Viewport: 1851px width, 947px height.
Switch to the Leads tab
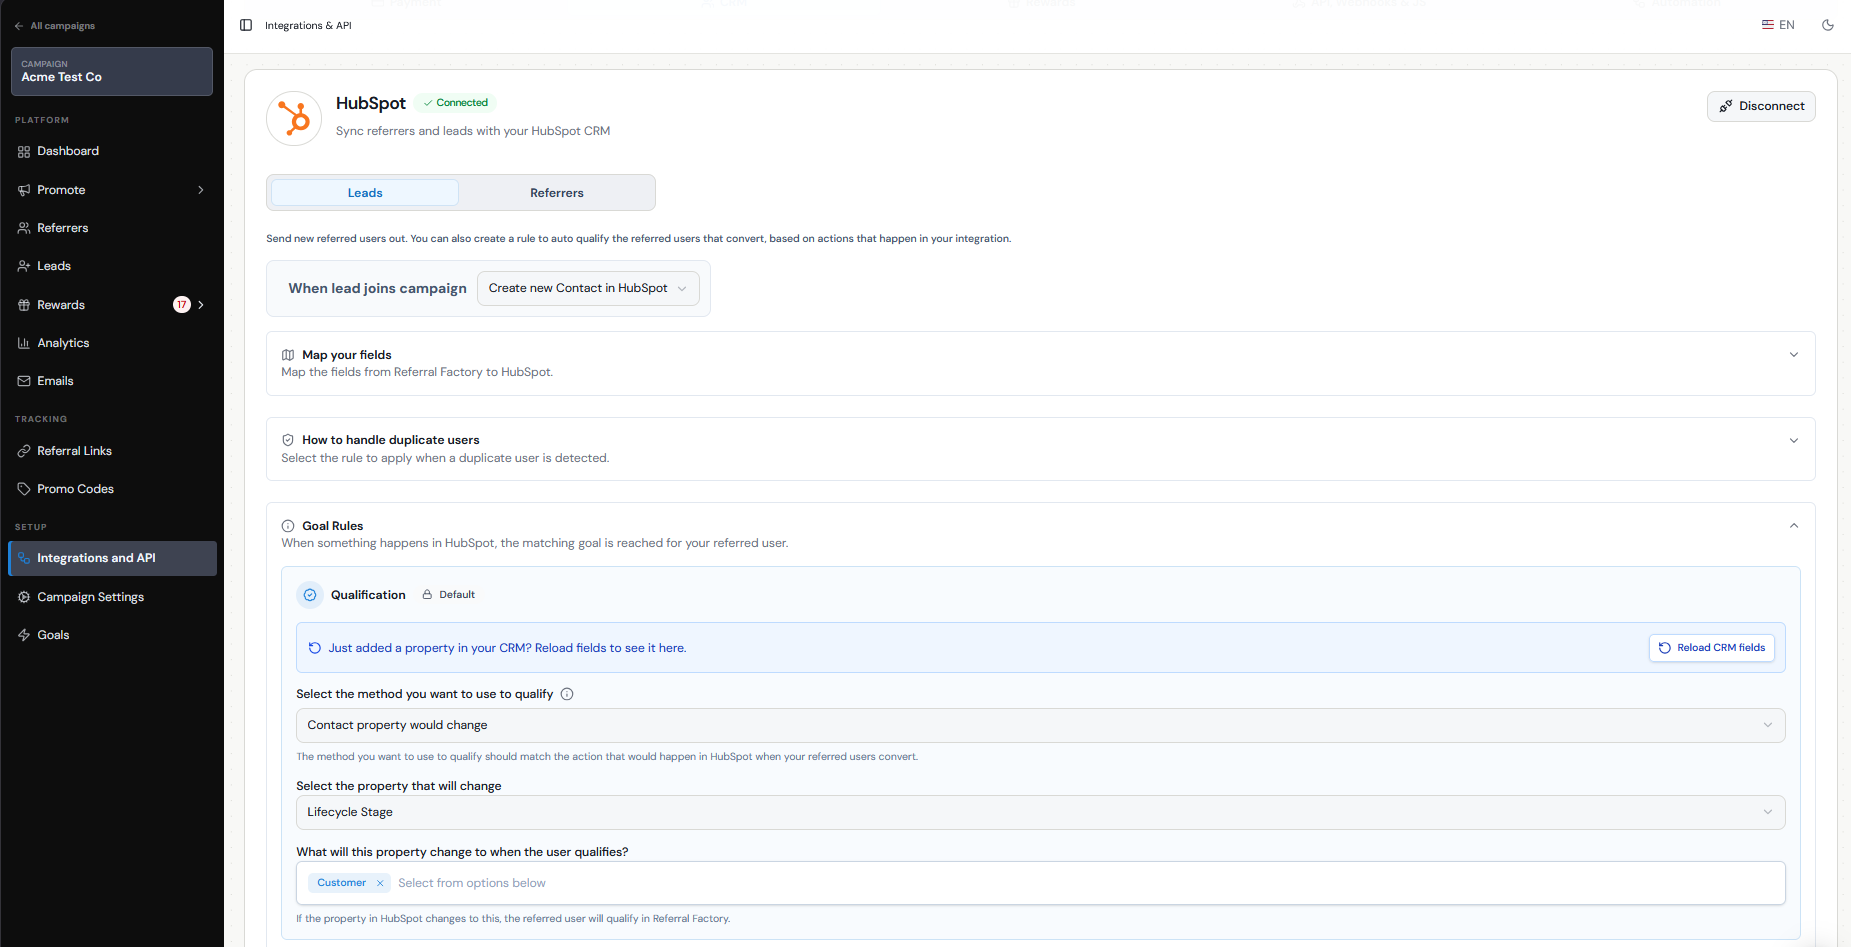365,193
